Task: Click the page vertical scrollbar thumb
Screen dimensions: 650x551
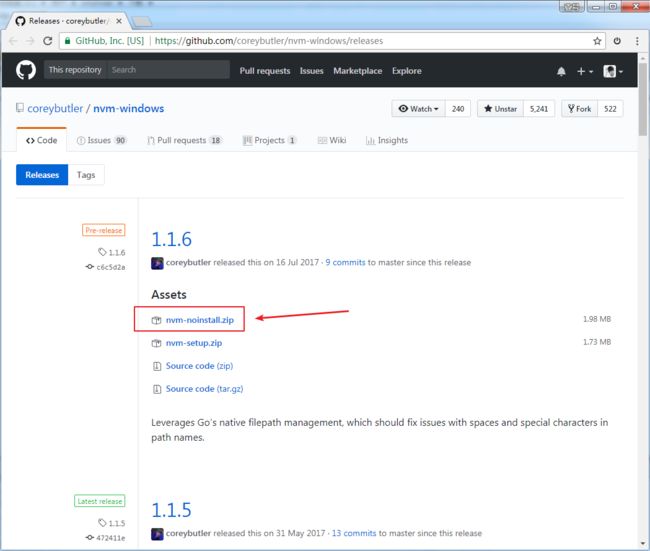Action: click(x=643, y=99)
